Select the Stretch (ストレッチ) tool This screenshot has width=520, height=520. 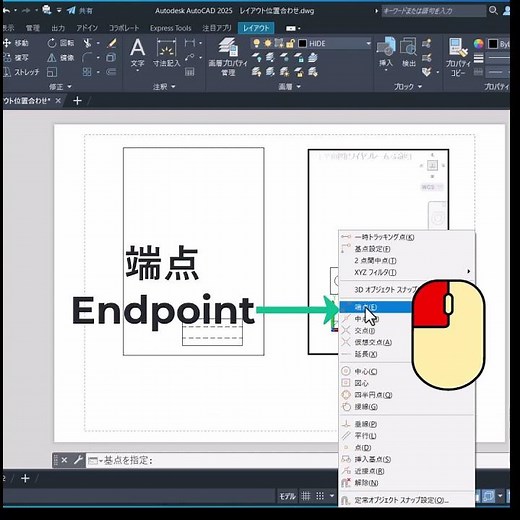21,72
